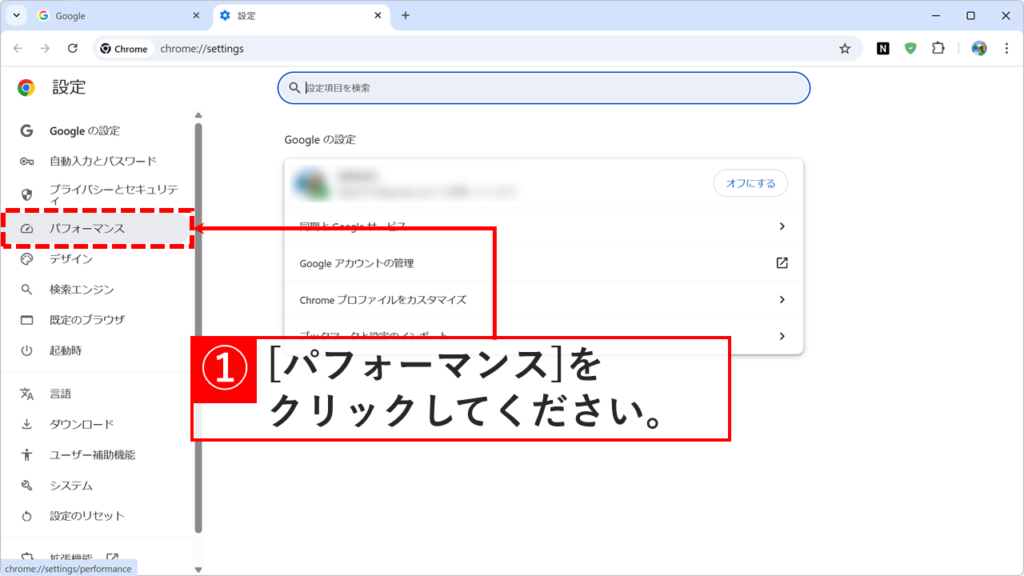1024x576 pixels.
Task: Click the Chrome badge in the address bar
Action: [x=123, y=47]
